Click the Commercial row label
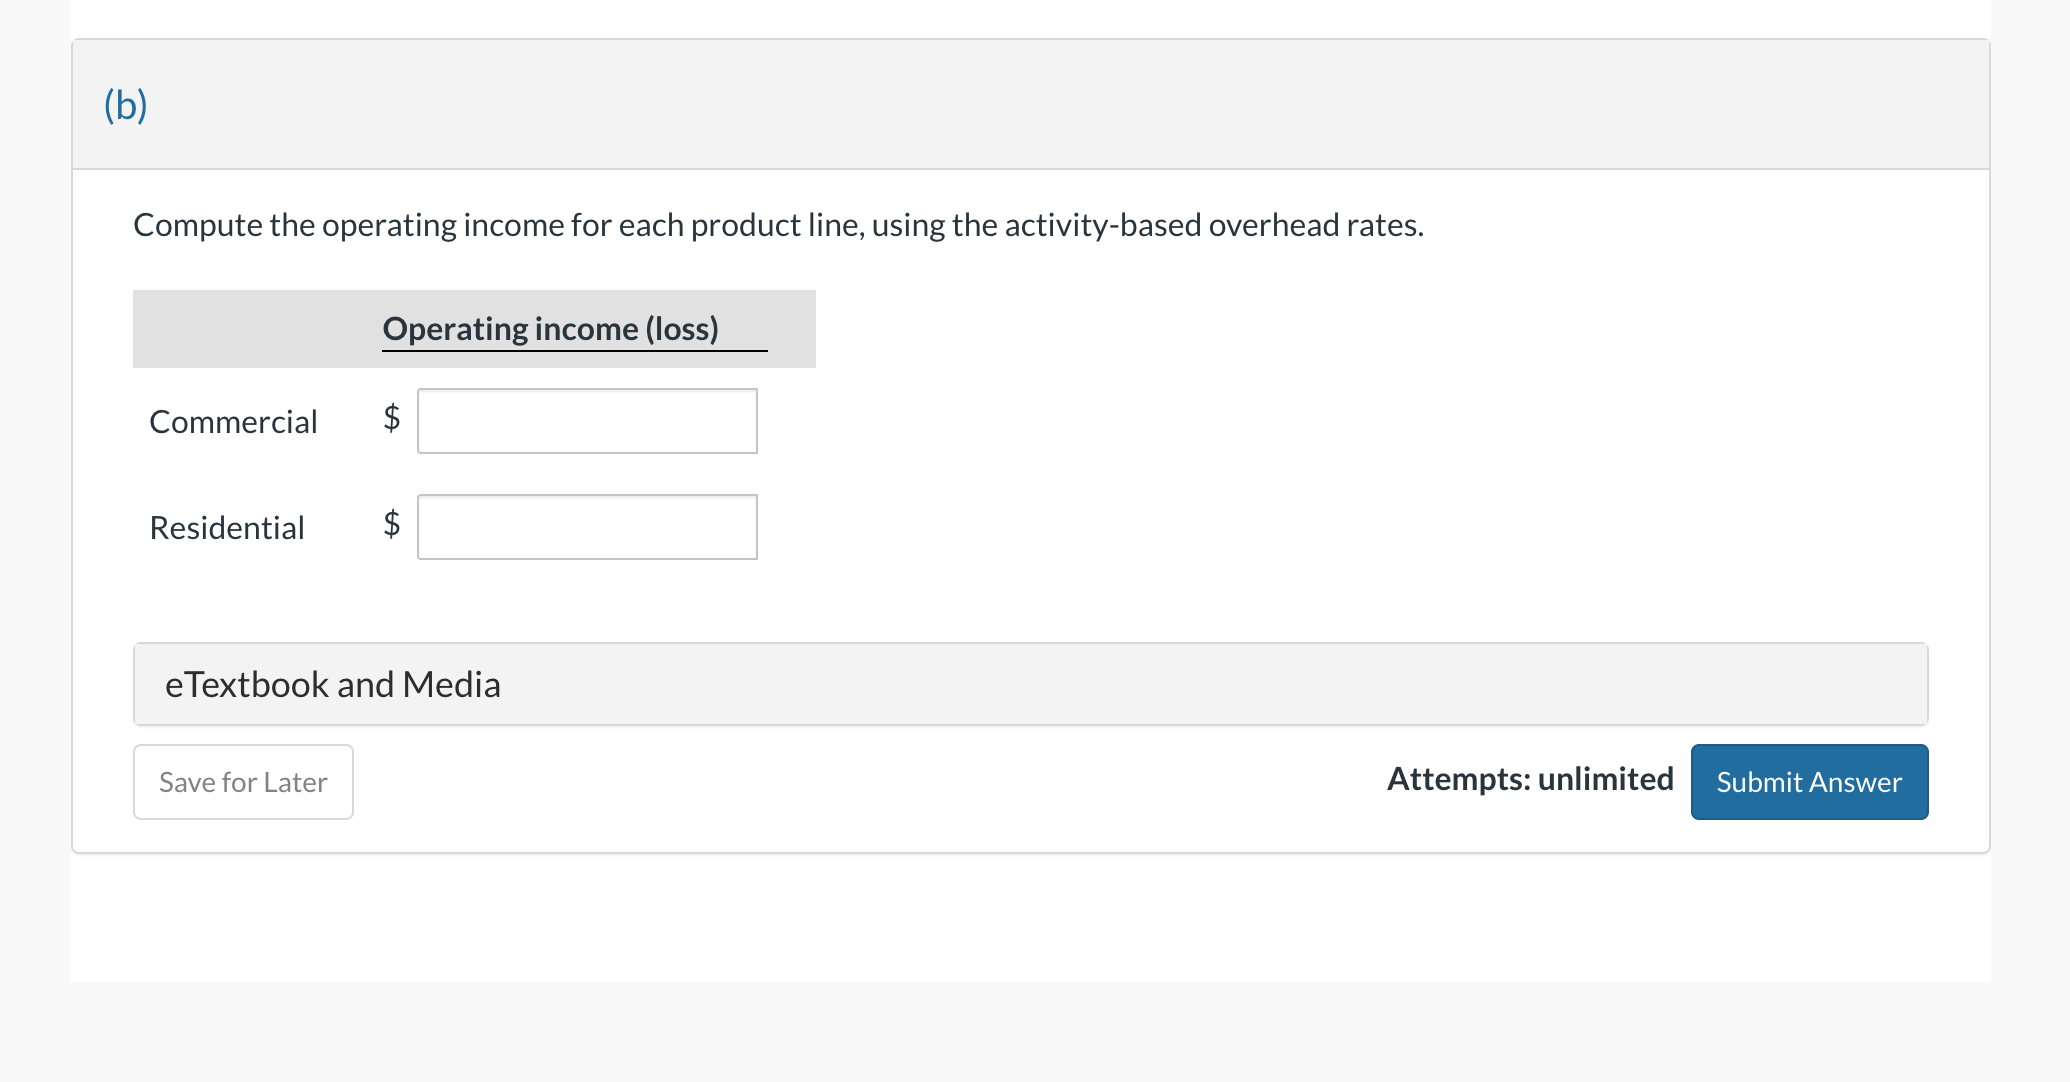Image resolution: width=2070 pixels, height=1082 pixels. (233, 422)
